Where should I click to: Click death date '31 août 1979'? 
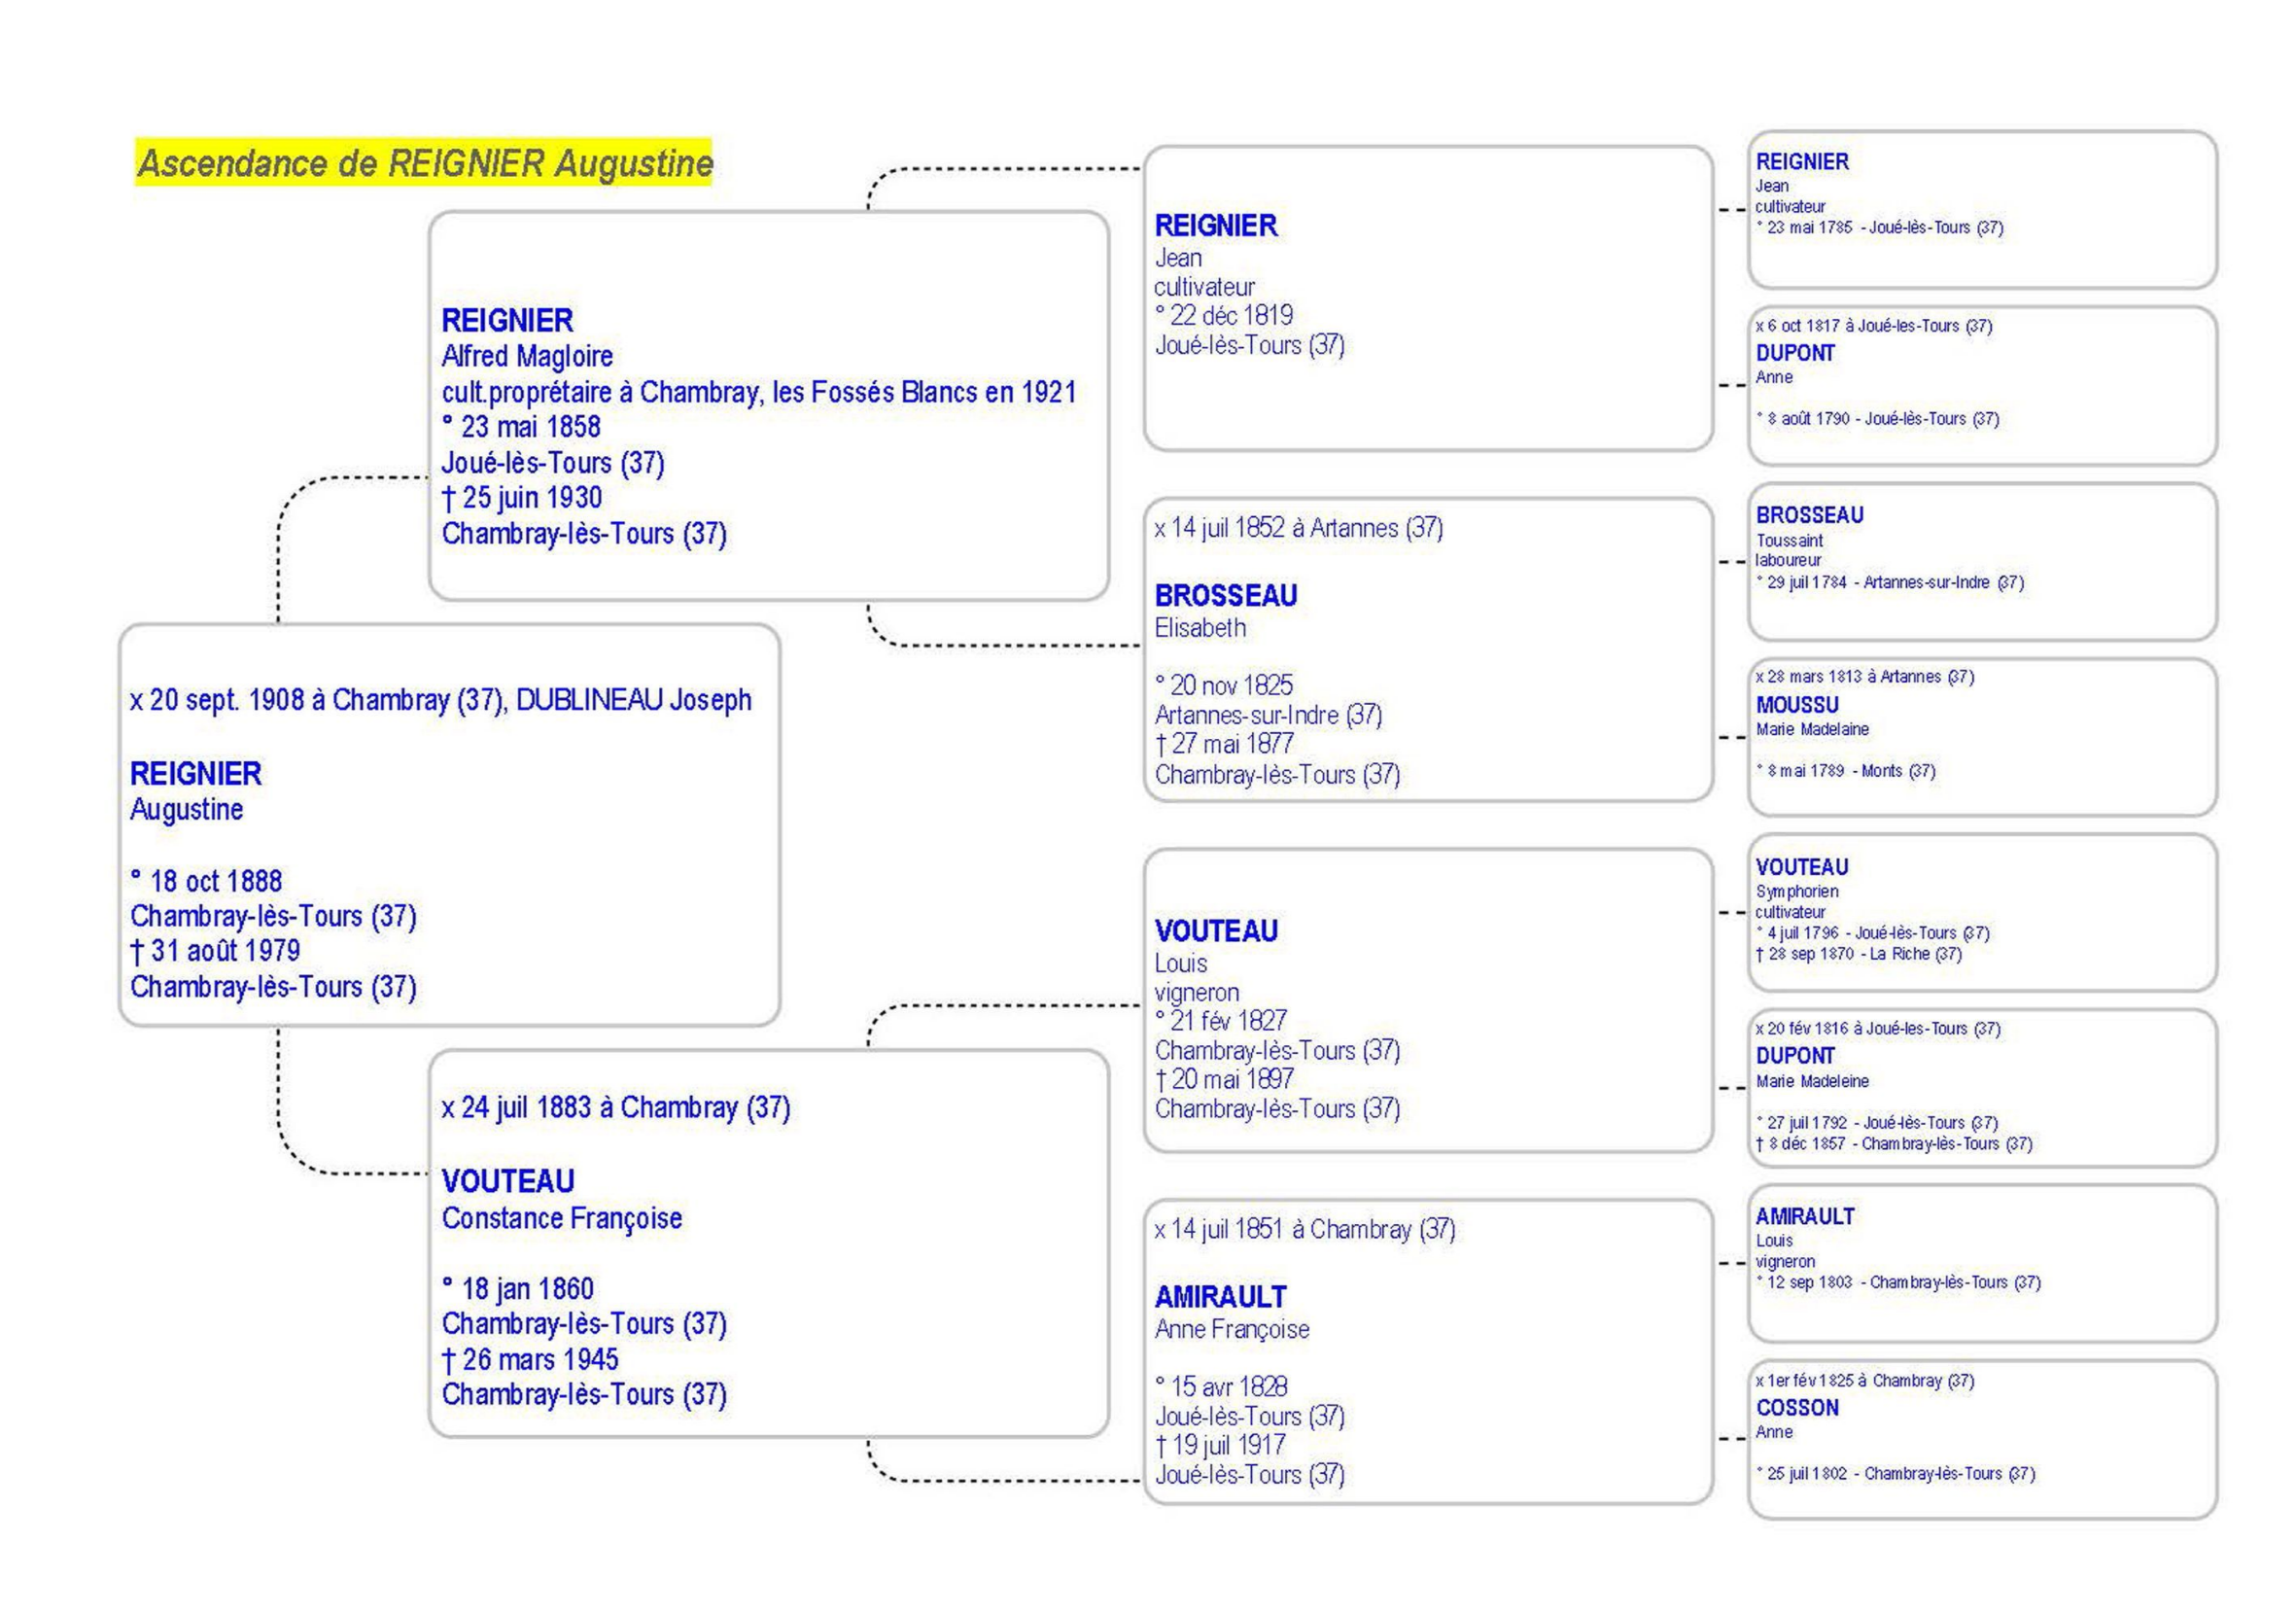[215, 950]
